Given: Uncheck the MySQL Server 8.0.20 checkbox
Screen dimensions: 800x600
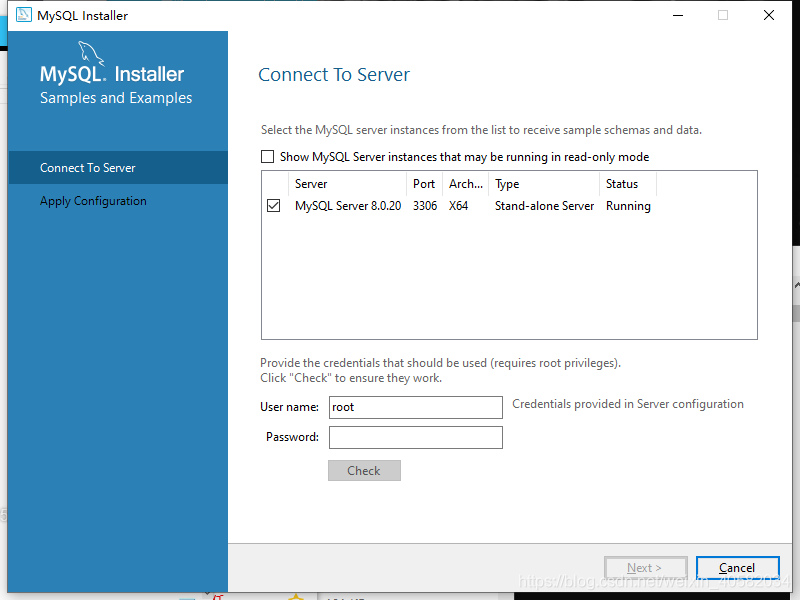Looking at the screenshot, I should tap(273, 206).
